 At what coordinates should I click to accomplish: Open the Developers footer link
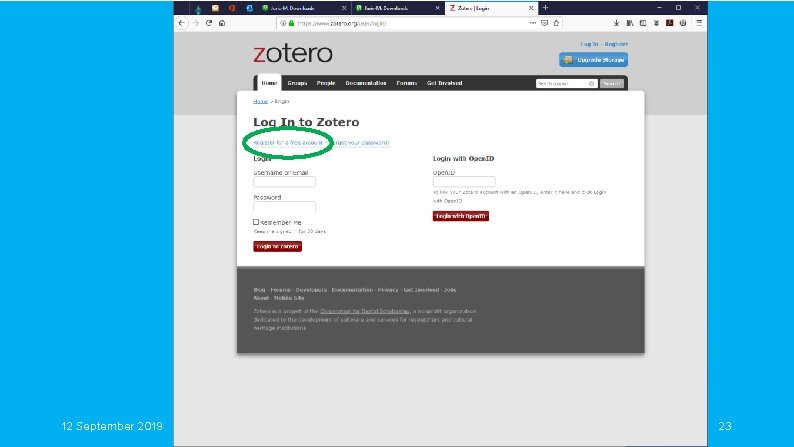point(311,290)
